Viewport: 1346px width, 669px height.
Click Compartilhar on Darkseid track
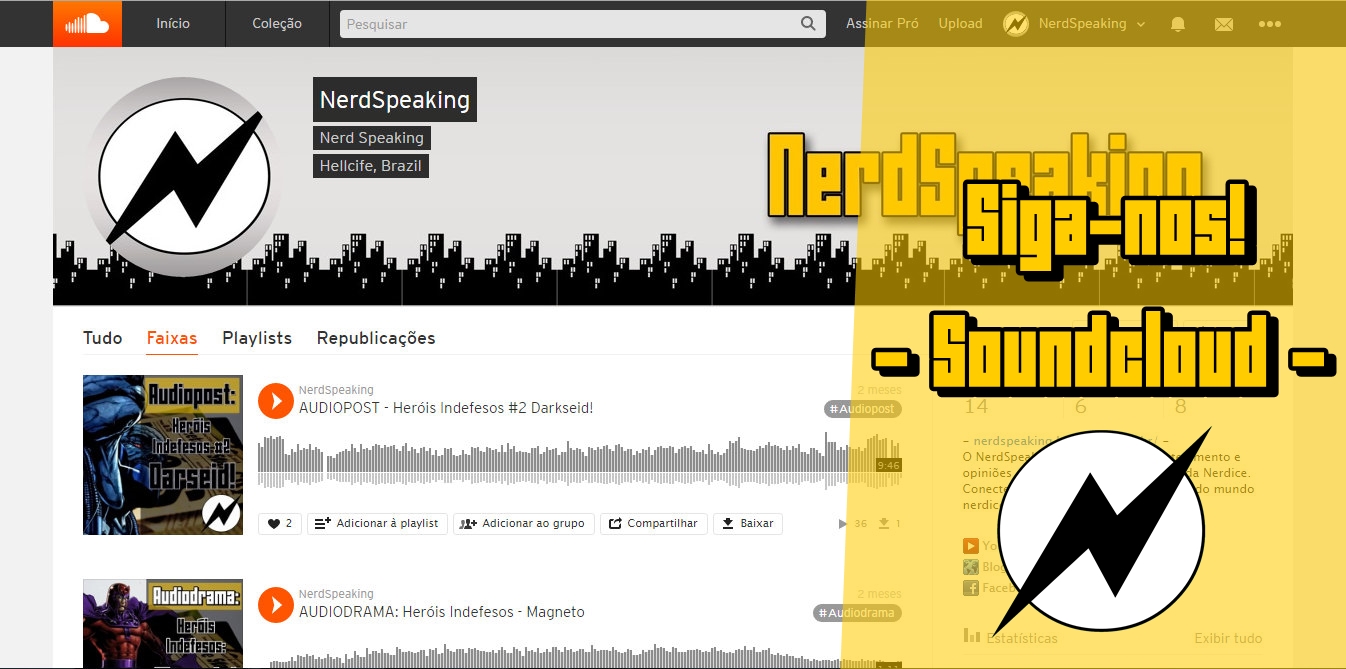(654, 523)
